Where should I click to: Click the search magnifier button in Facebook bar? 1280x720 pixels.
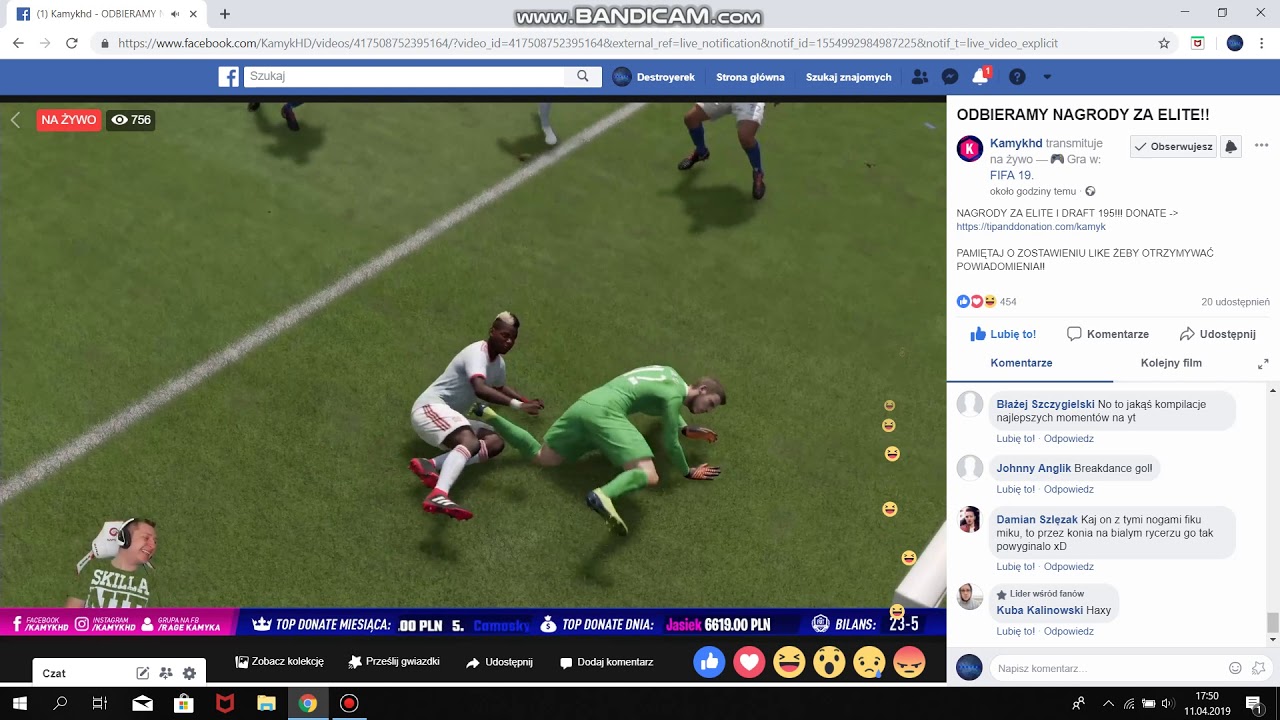[x=583, y=77]
